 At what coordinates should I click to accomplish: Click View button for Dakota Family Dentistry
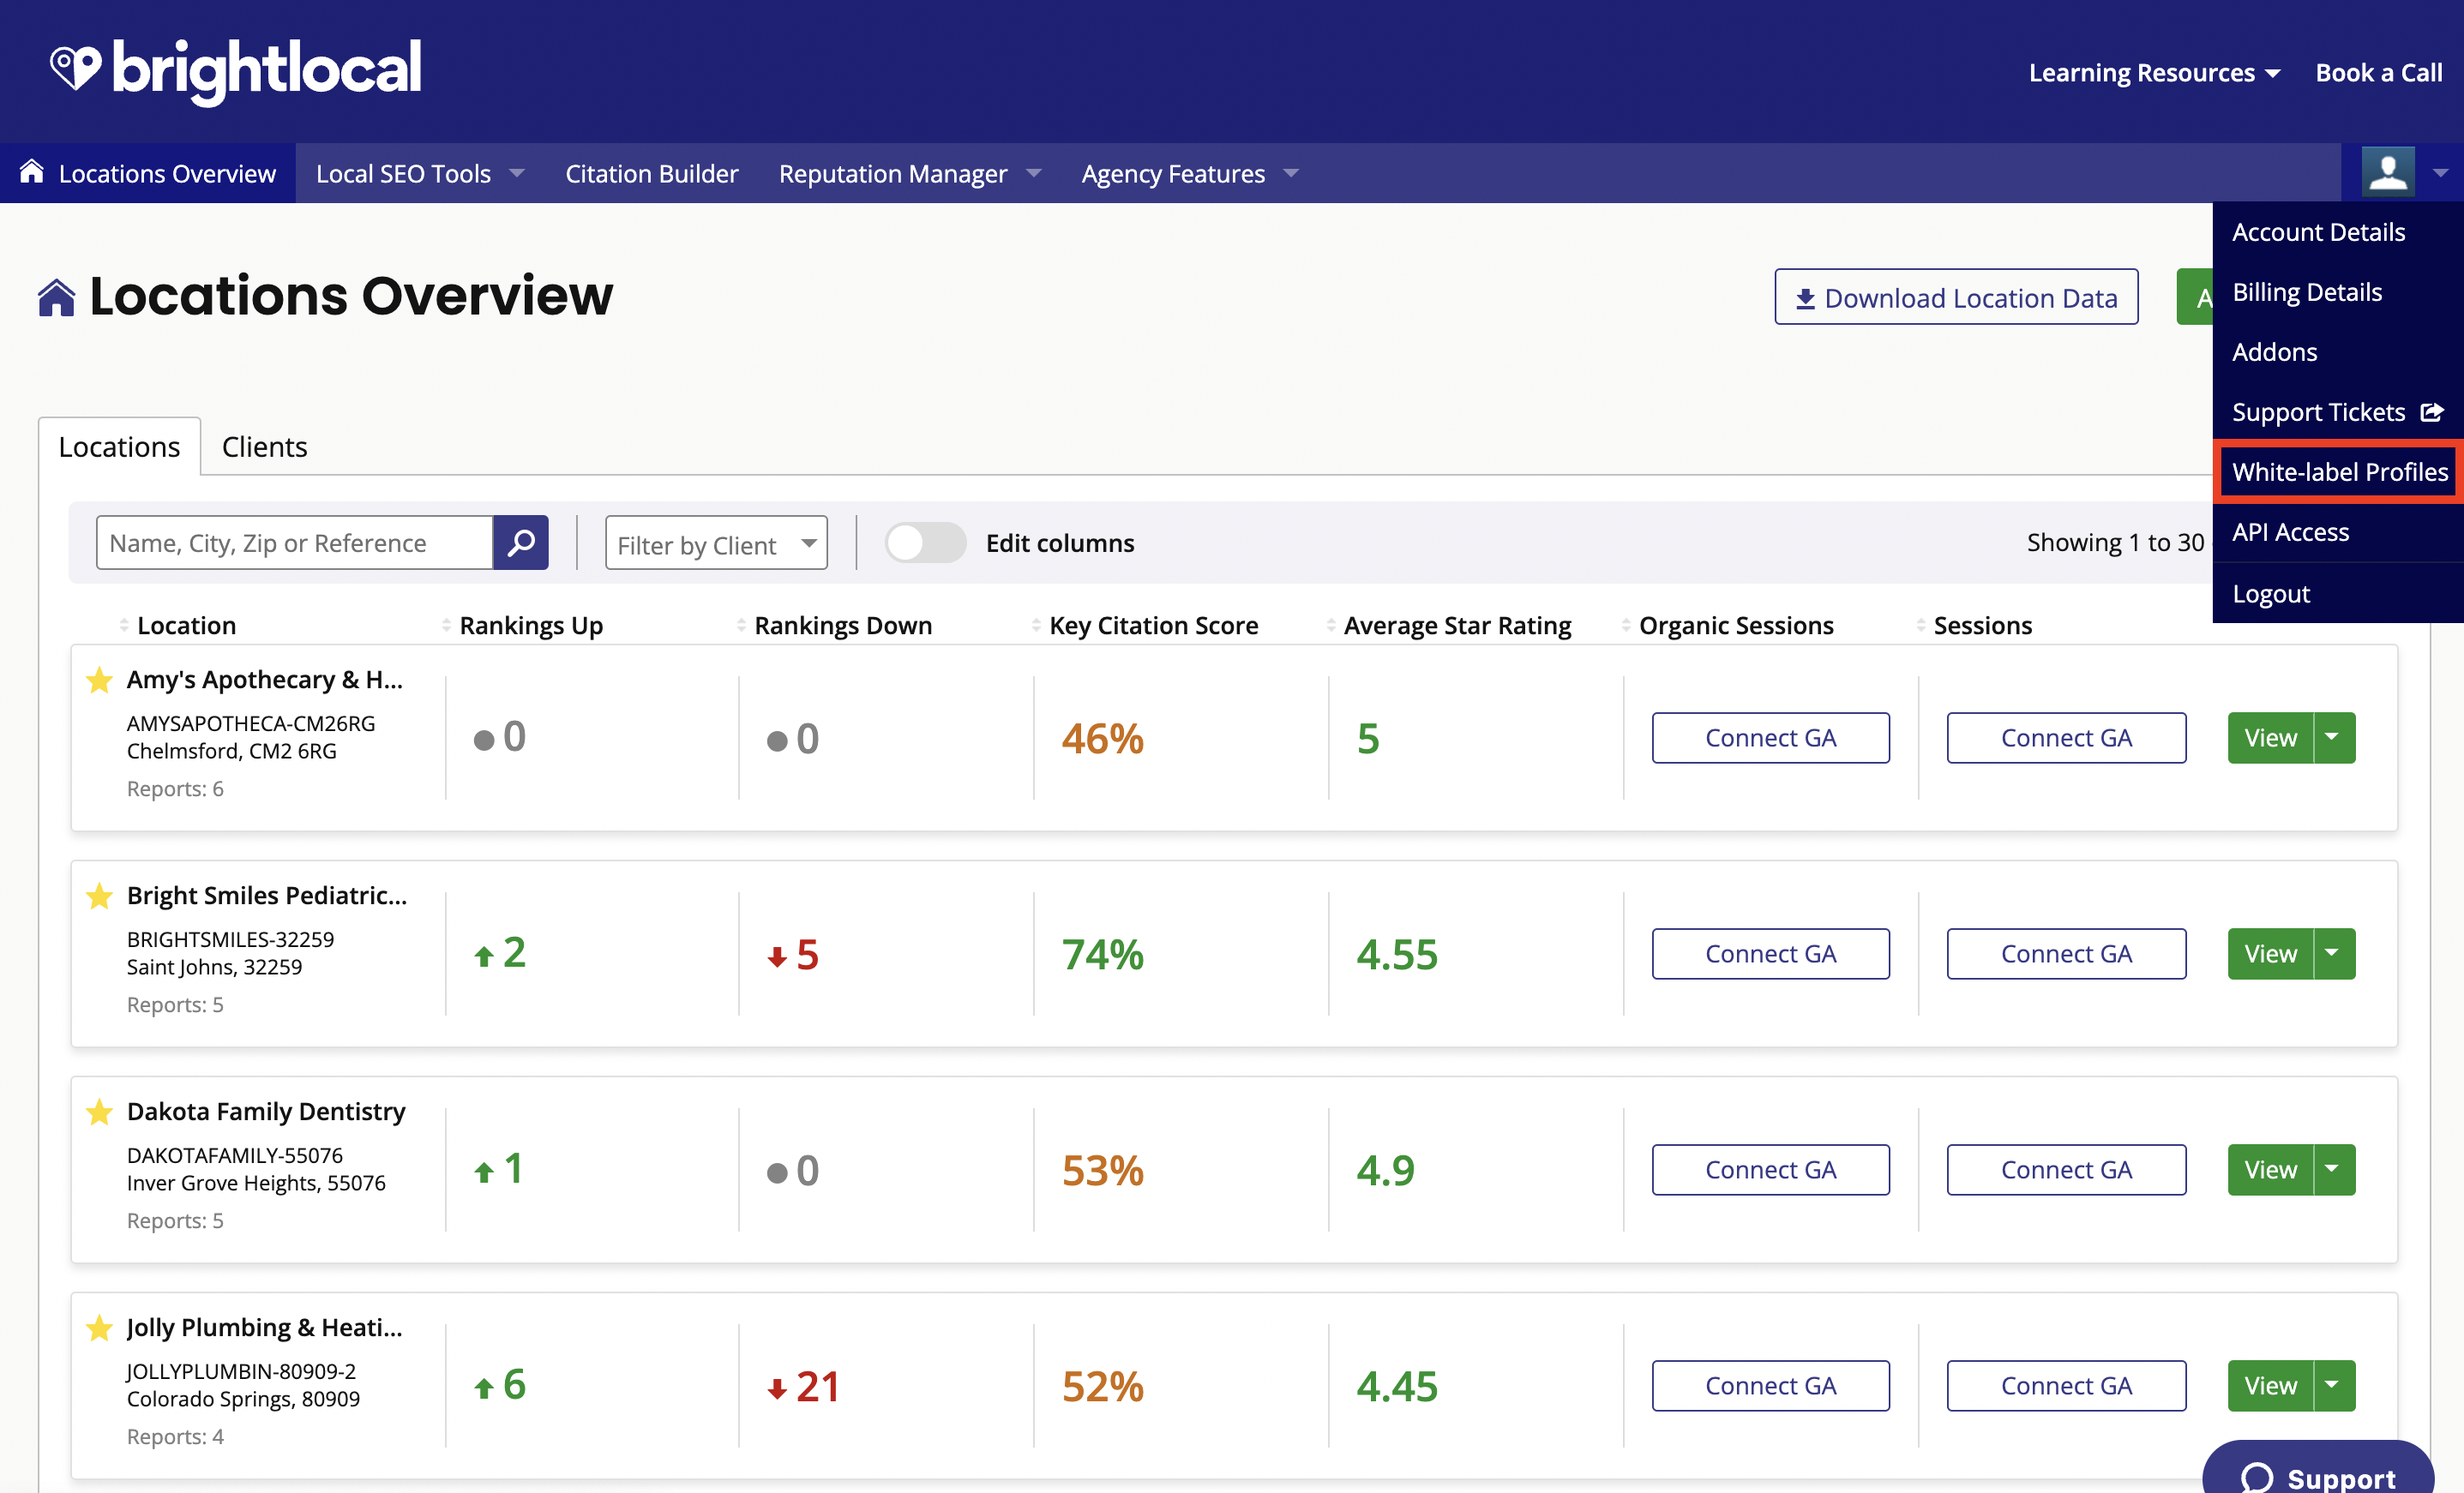click(2270, 1170)
